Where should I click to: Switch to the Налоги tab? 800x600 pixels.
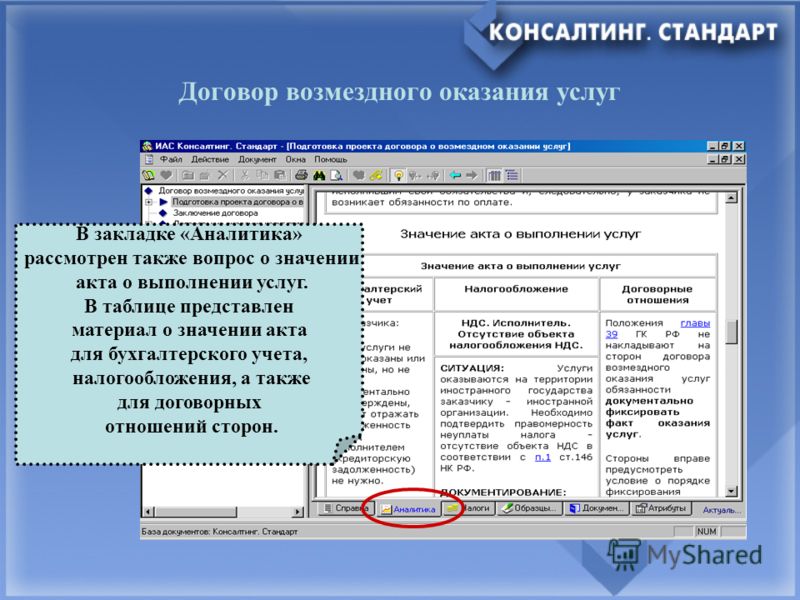coord(468,508)
